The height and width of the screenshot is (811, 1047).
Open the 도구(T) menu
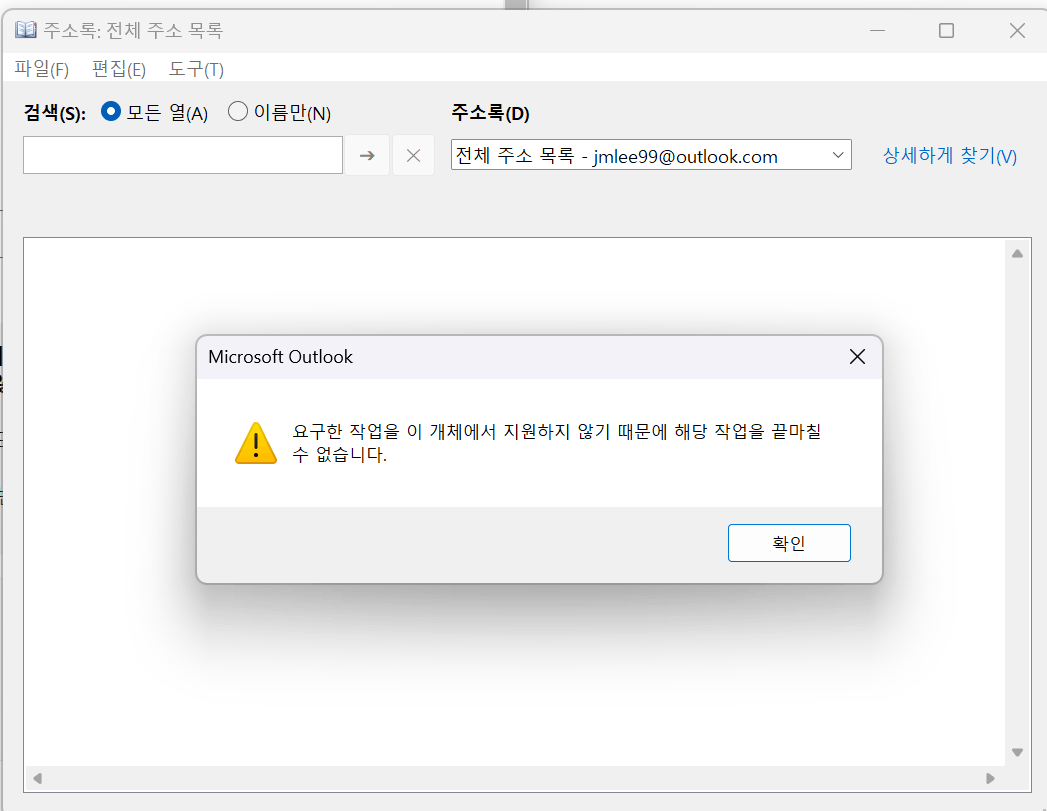(x=196, y=69)
